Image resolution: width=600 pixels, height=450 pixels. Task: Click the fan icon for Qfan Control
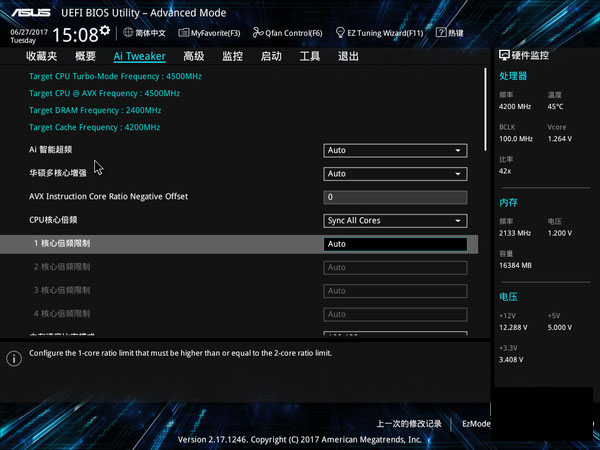click(258, 33)
